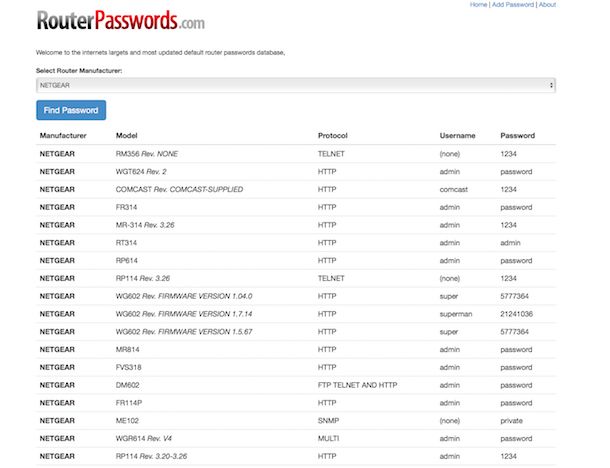This screenshot has height=468, width=610.
Task: Click (none) username in RP114 Rev. 3.26 row
Action: click(450, 279)
